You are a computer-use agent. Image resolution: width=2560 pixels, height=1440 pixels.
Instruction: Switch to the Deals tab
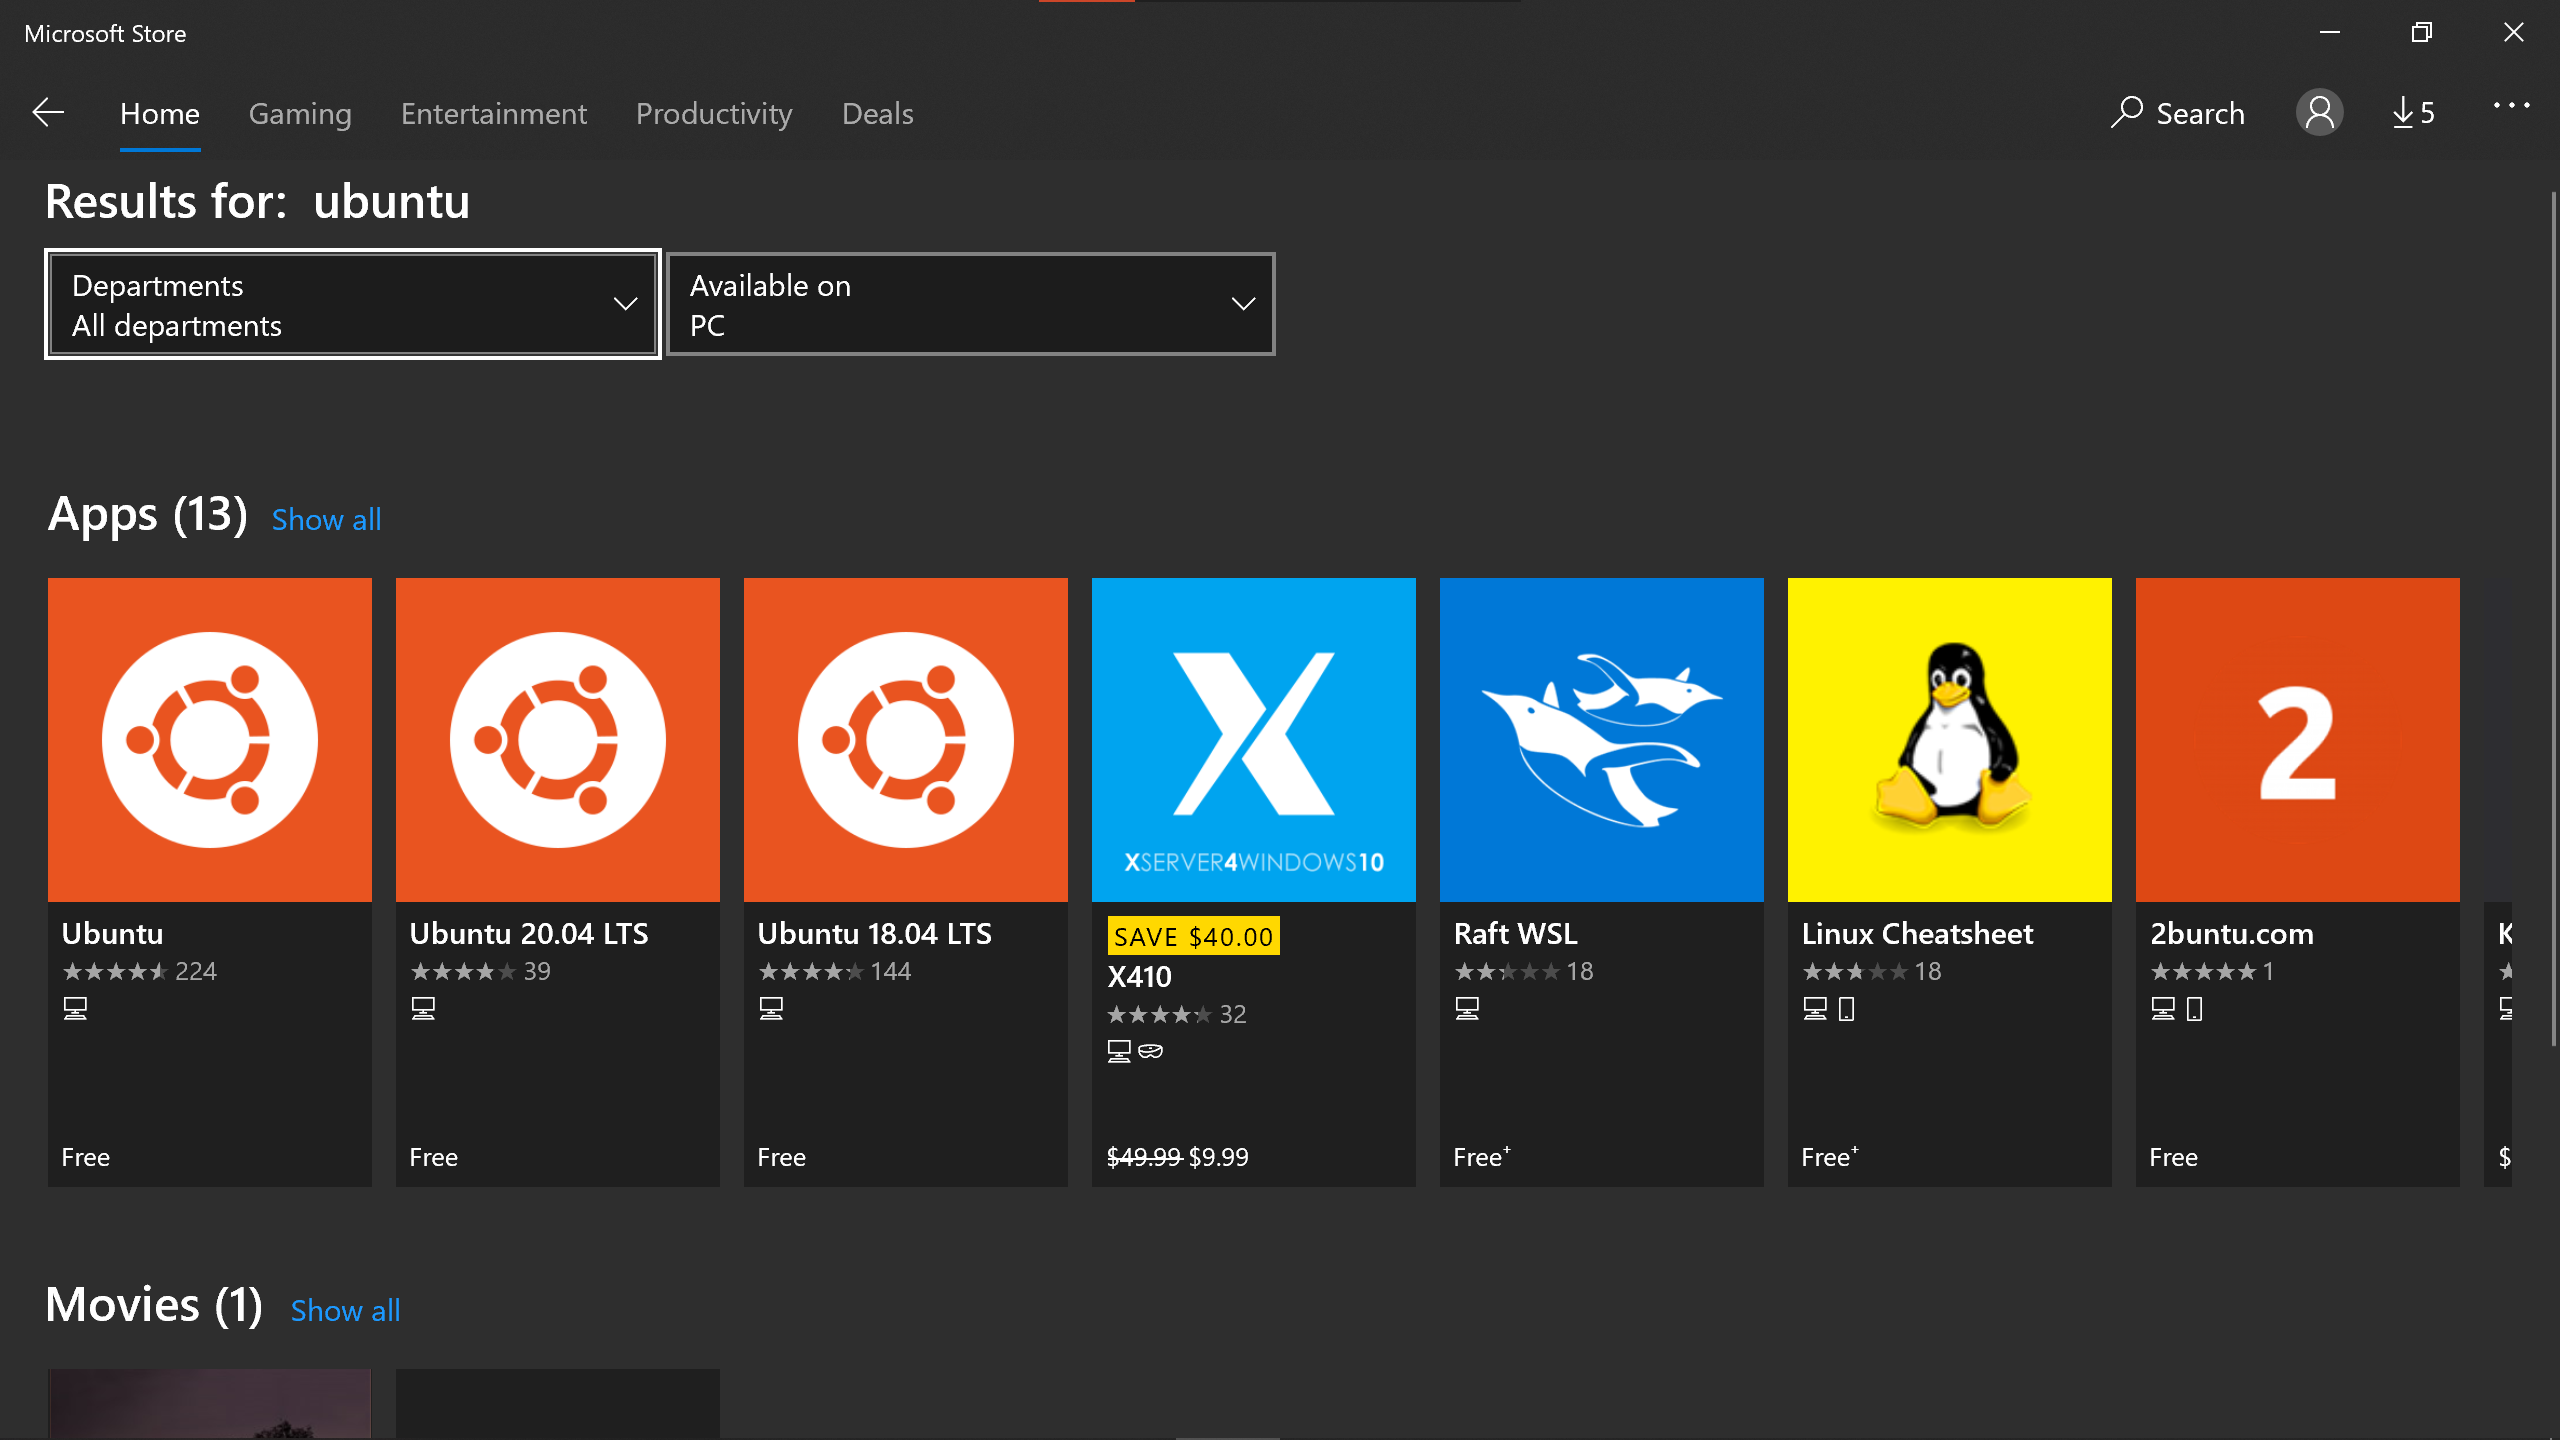click(x=878, y=114)
